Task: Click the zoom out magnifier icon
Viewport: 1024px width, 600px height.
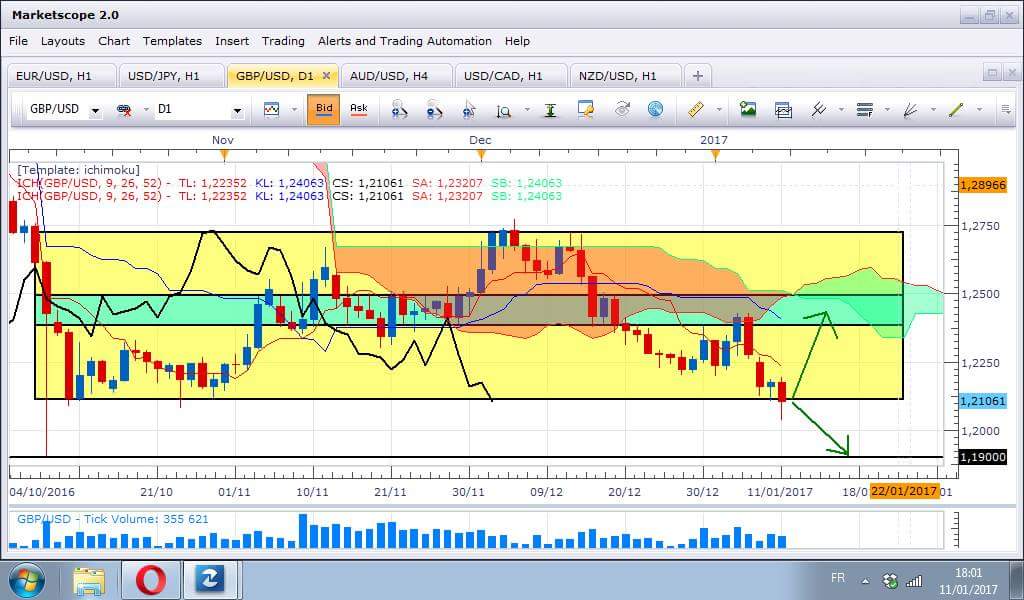Action: click(434, 110)
